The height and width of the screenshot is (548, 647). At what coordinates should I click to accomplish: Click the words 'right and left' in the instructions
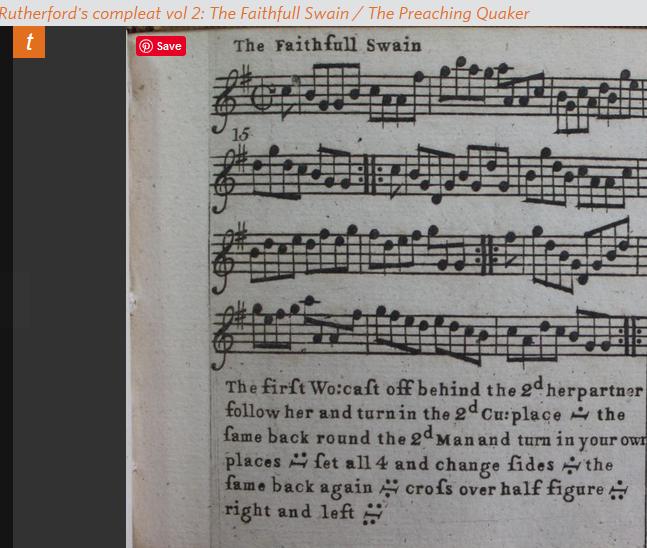tap(289, 512)
